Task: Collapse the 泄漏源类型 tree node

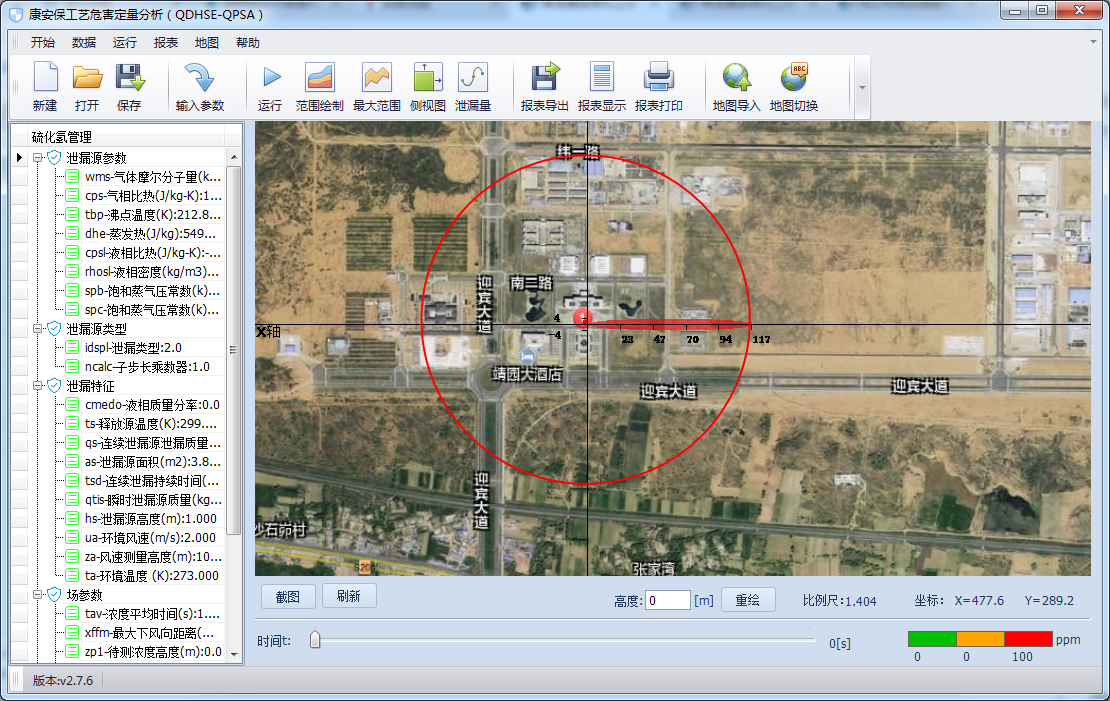Action: tap(38, 329)
